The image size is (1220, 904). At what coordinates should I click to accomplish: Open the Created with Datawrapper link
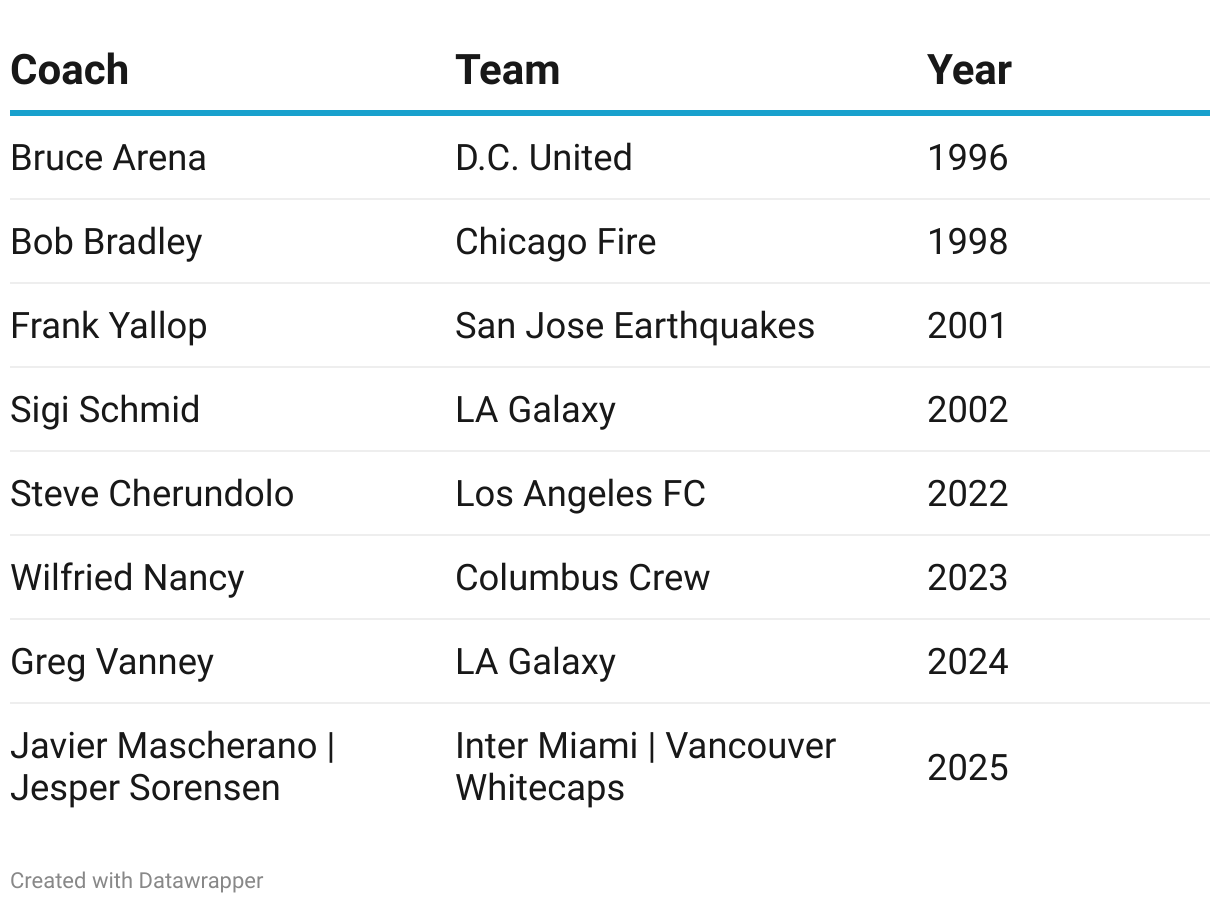[137, 881]
